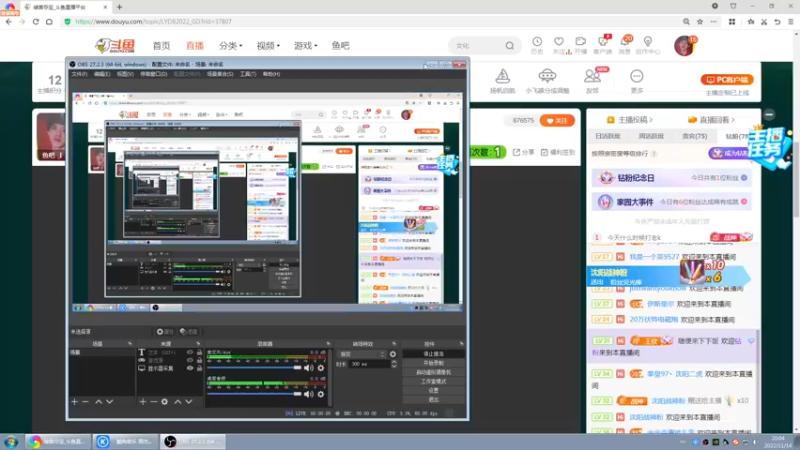
Task: Move source up in Sources panel
Action: pyautogui.click(x=178, y=402)
